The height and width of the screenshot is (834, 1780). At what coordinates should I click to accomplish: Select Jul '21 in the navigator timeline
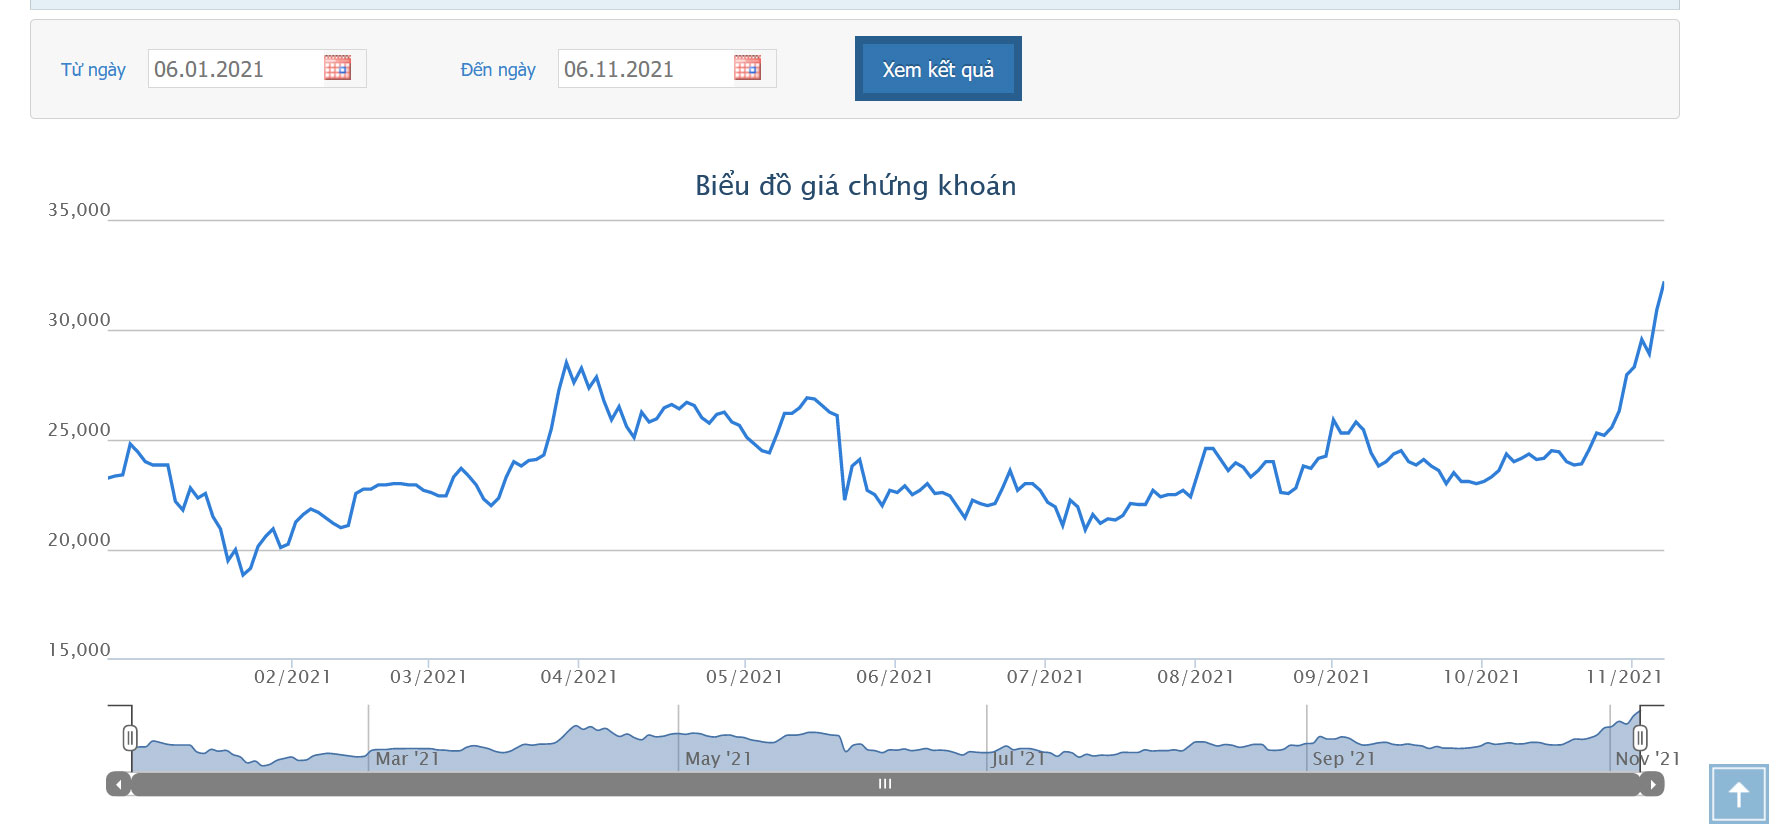pos(1018,759)
